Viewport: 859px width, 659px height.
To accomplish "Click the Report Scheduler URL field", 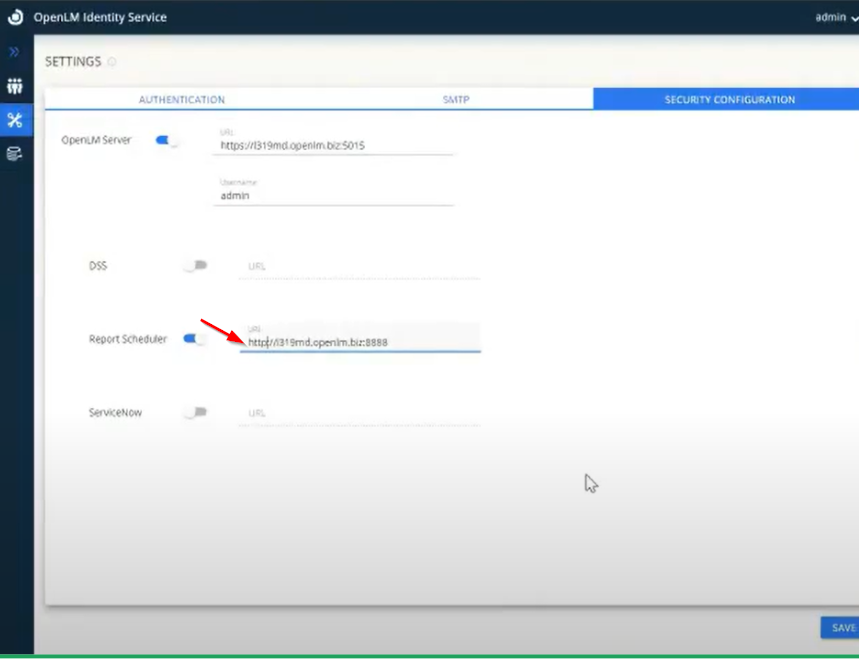I will pyautogui.click(x=360, y=342).
